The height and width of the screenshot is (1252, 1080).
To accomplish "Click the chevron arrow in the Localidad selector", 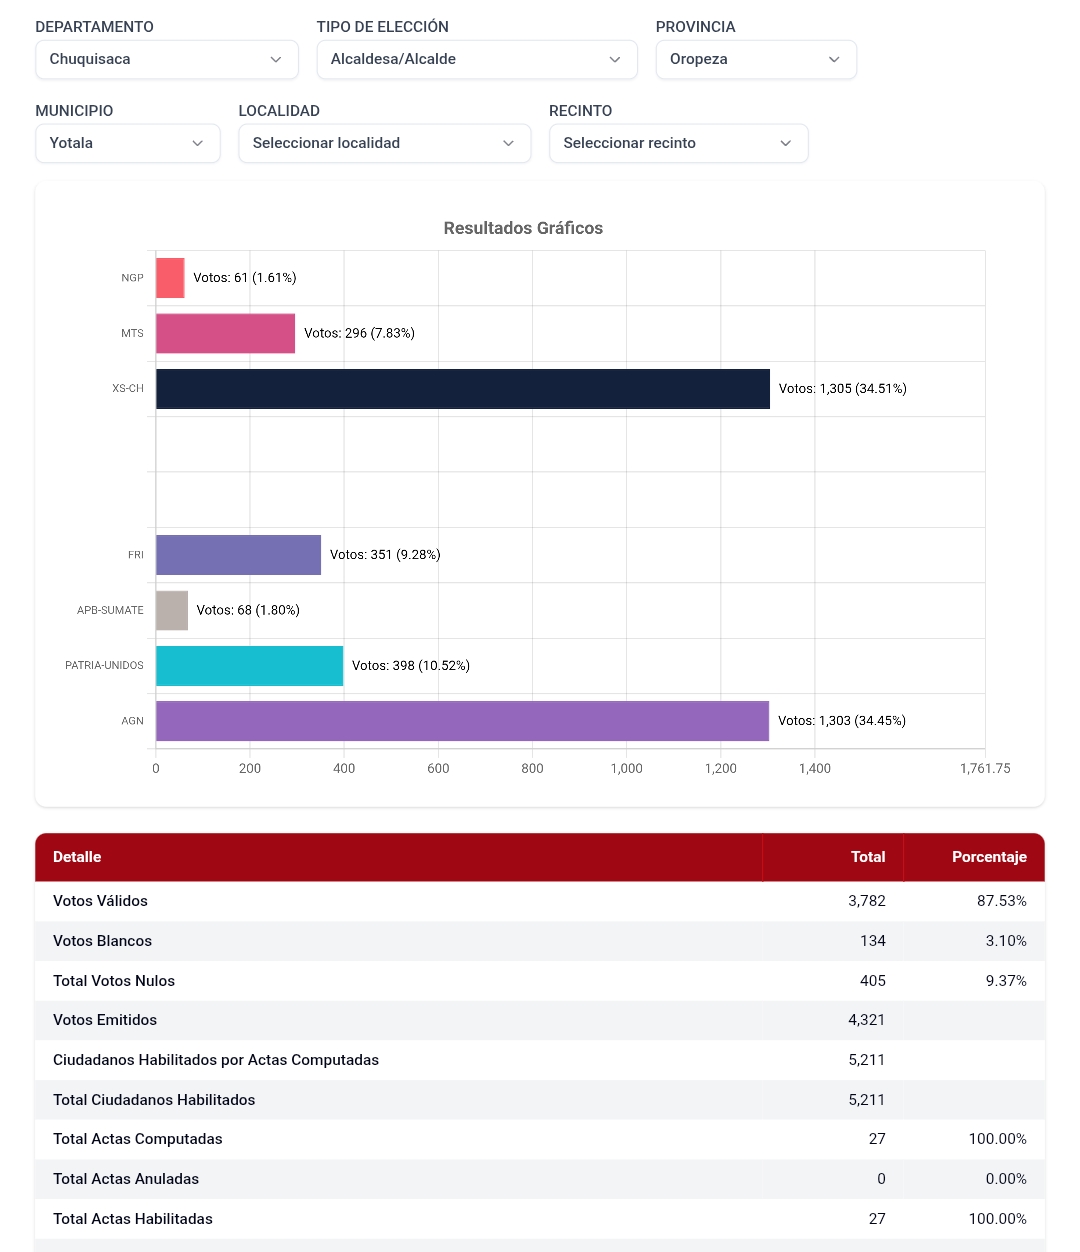I will [509, 143].
